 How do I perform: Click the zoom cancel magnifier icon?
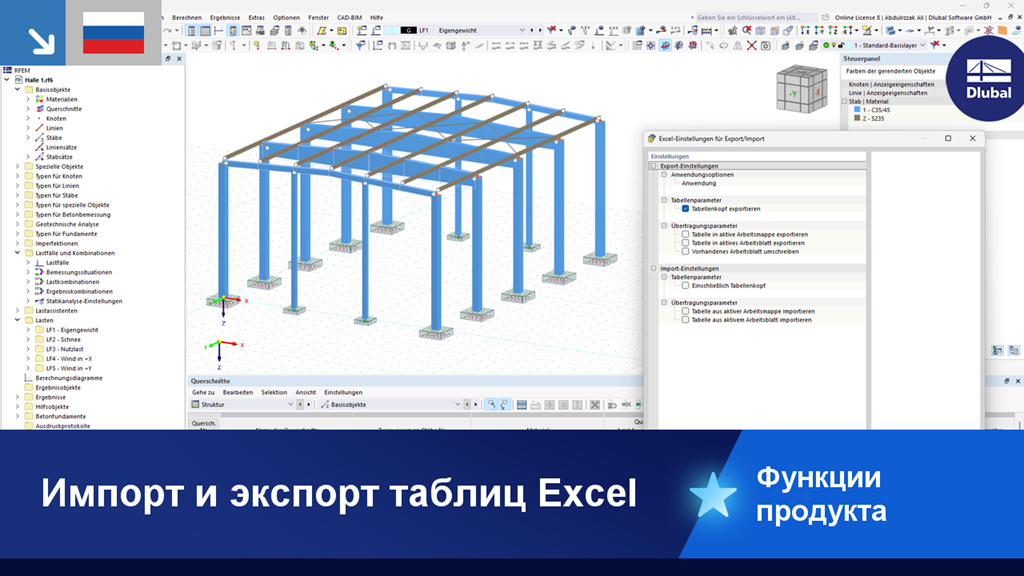click(746, 30)
